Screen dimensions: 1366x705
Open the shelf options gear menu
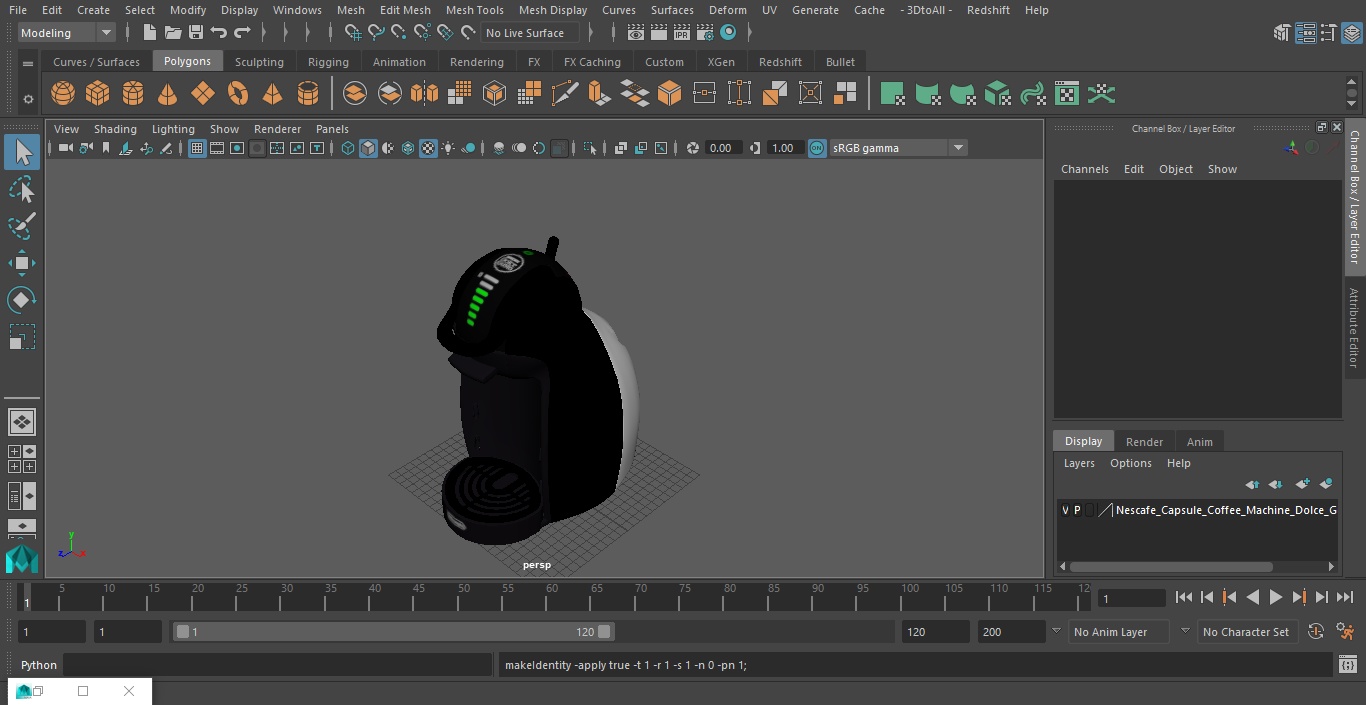[x=28, y=98]
